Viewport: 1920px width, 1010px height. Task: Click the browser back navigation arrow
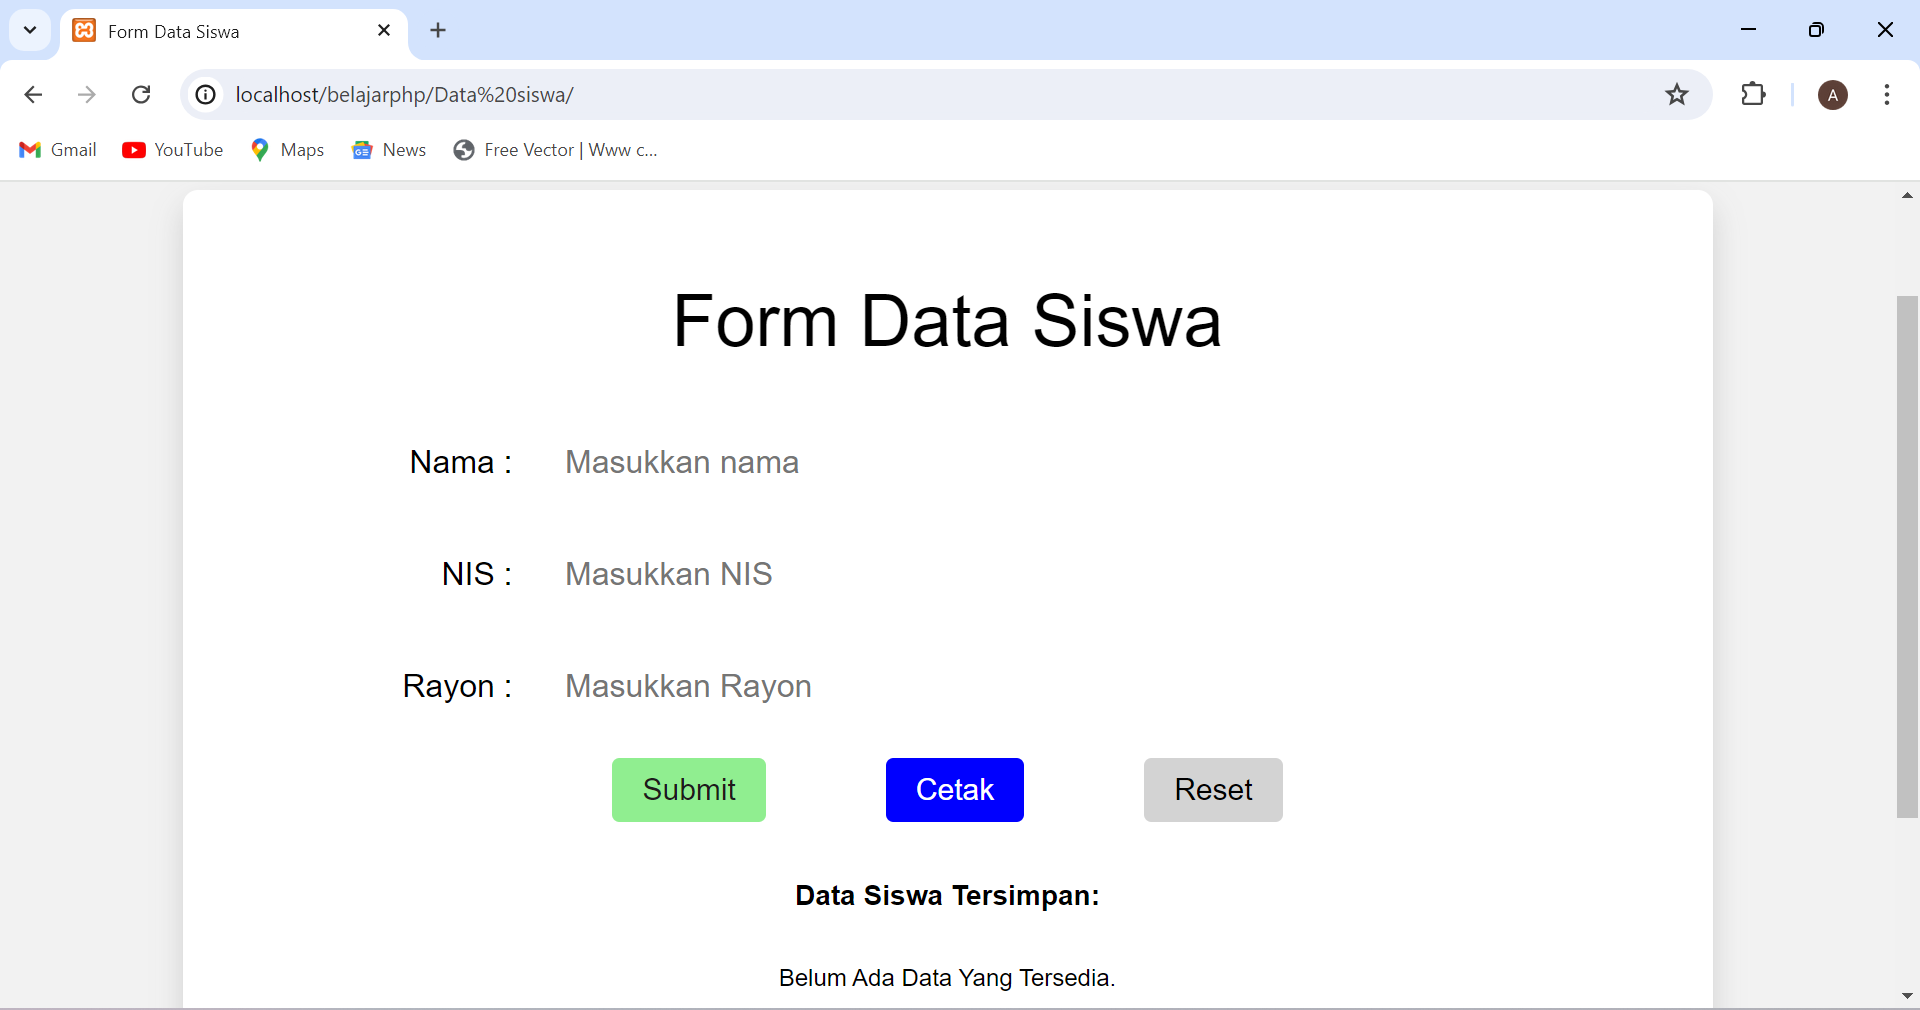33,95
